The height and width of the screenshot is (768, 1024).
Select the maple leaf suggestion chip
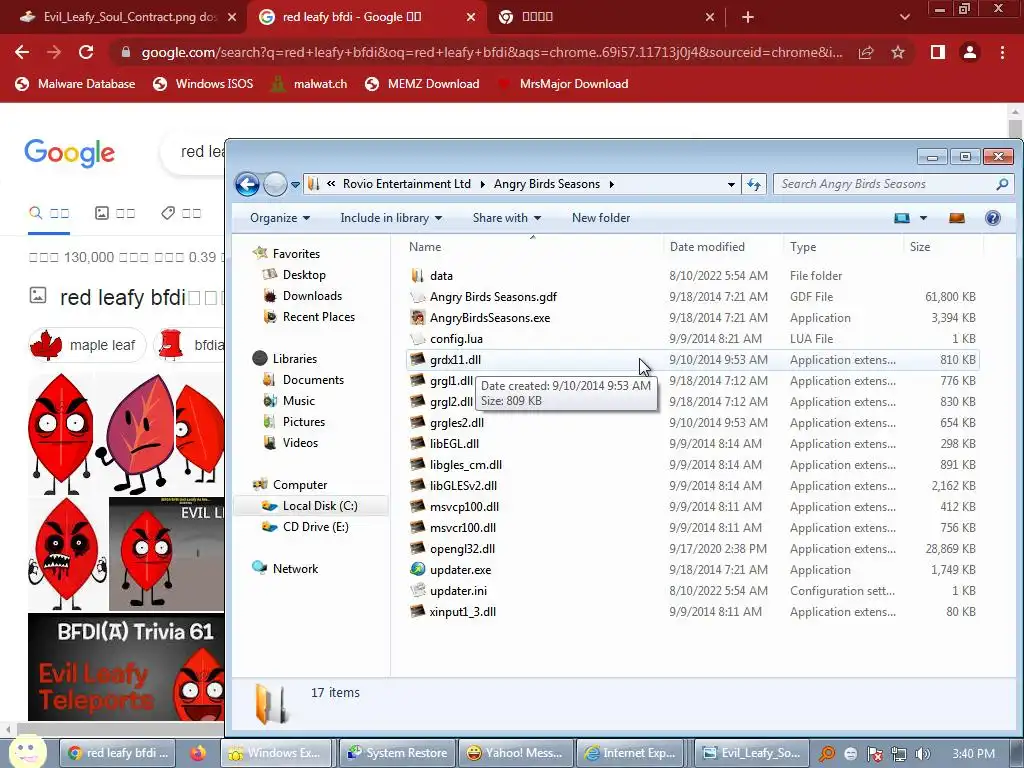[x=87, y=345]
